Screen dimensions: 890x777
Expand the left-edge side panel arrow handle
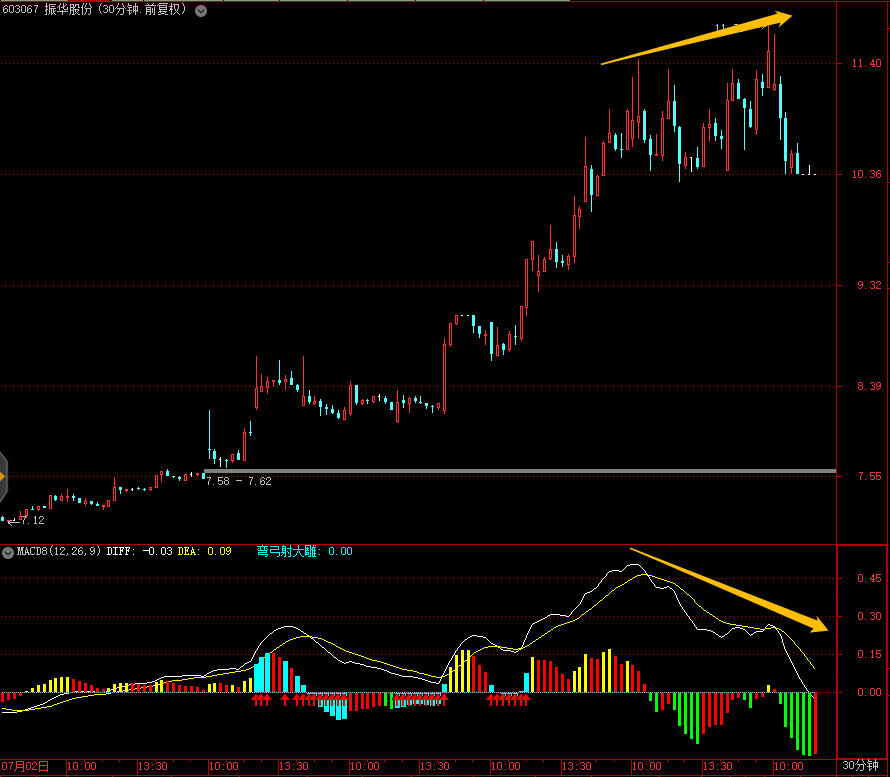[3, 477]
